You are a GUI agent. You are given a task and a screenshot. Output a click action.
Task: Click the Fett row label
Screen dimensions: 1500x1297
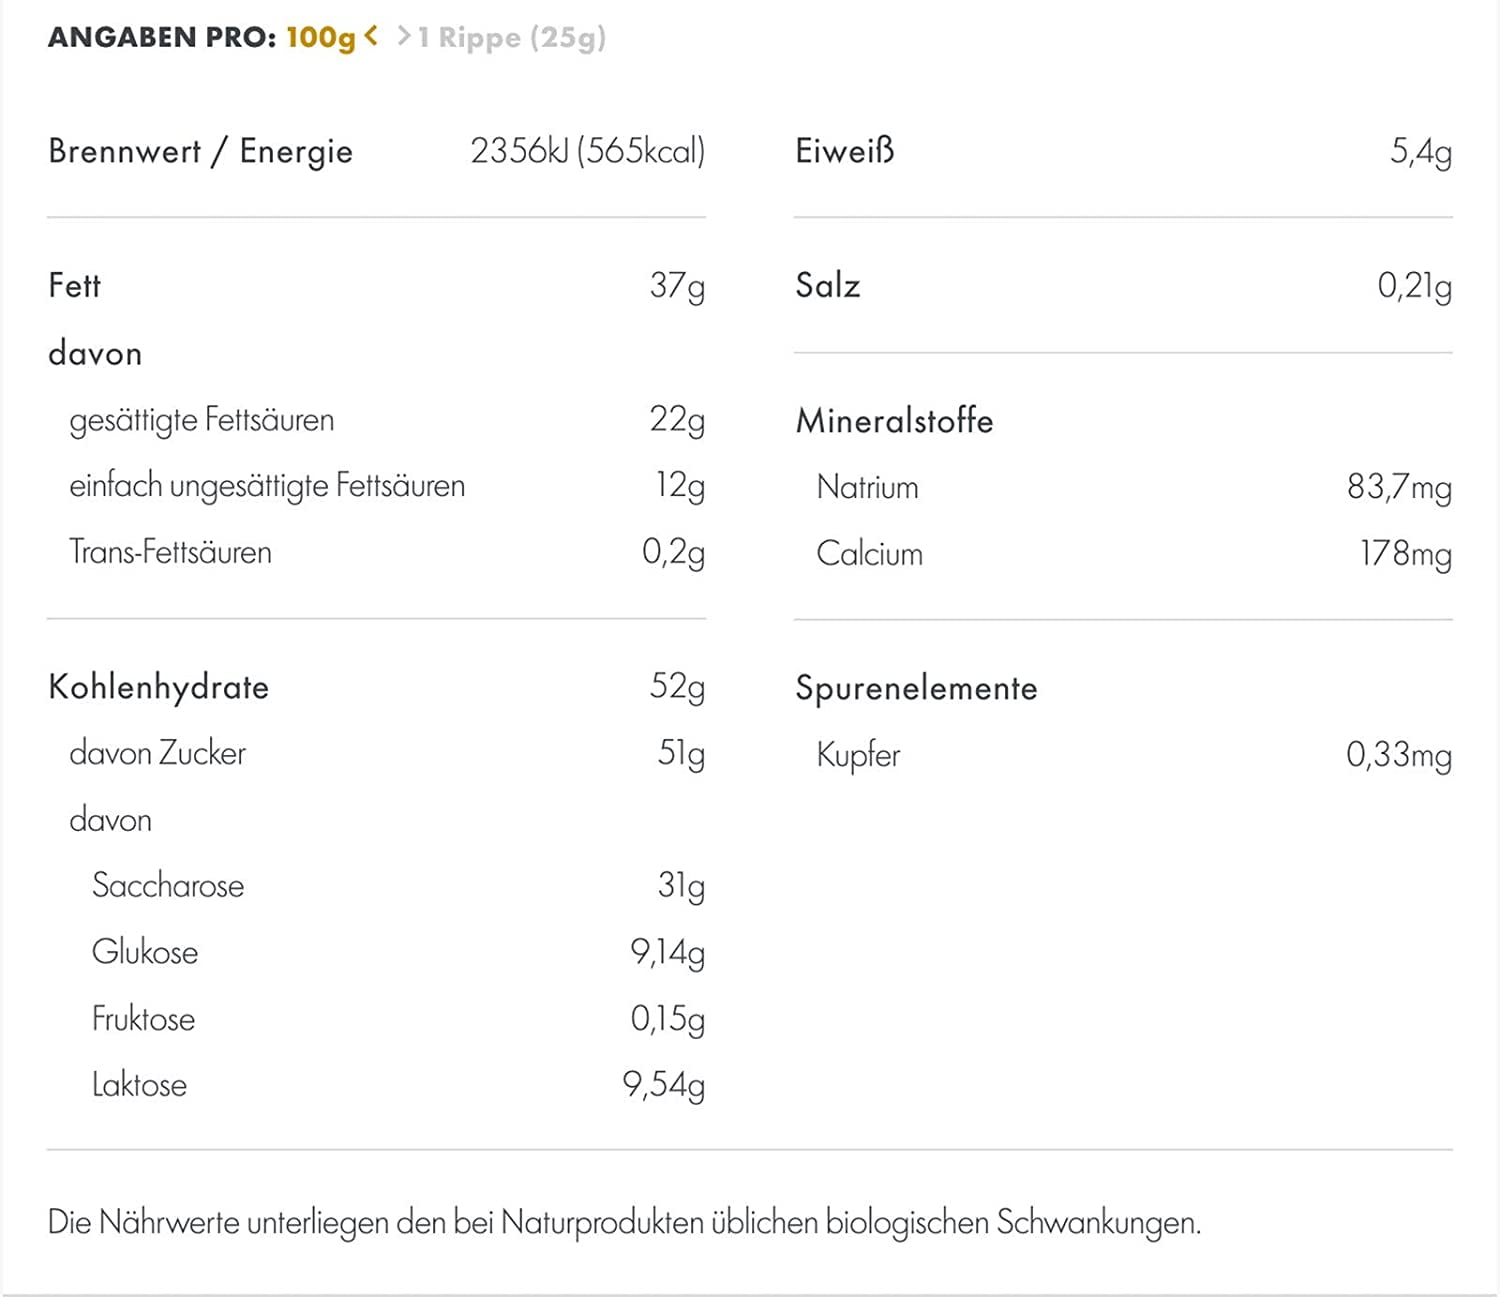click(x=75, y=285)
